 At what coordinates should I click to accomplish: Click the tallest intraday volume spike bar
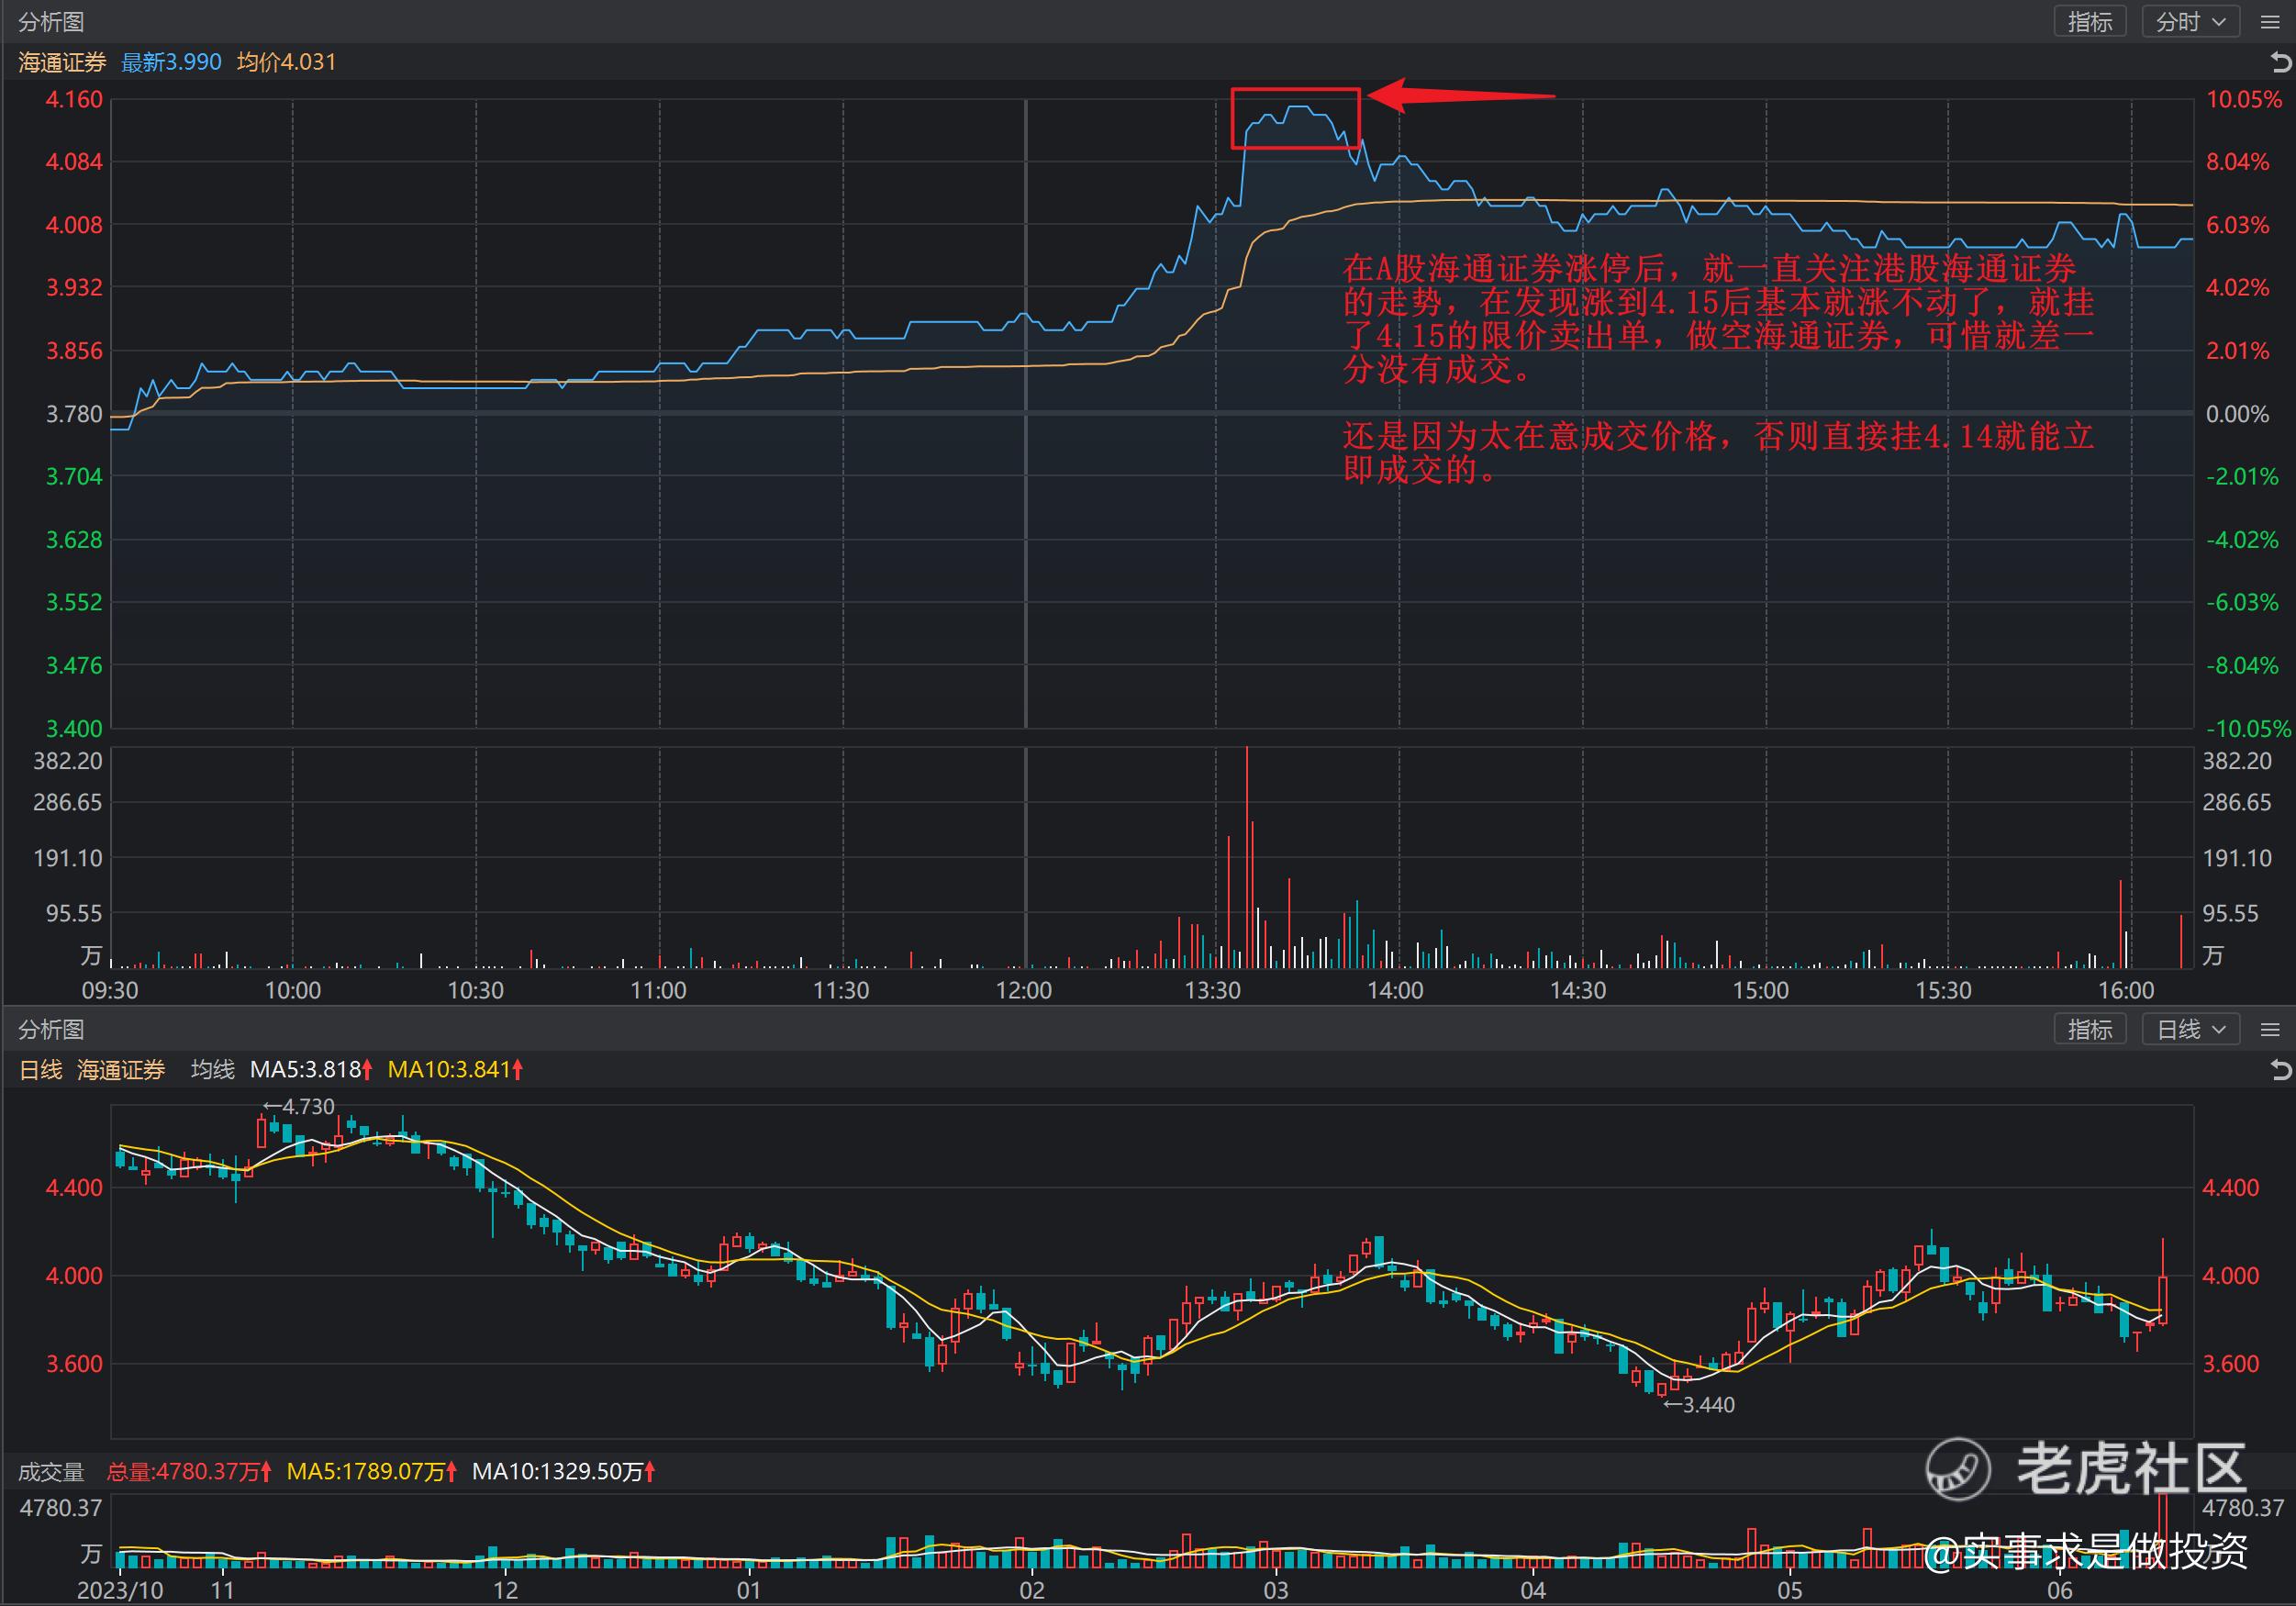click(x=1247, y=857)
